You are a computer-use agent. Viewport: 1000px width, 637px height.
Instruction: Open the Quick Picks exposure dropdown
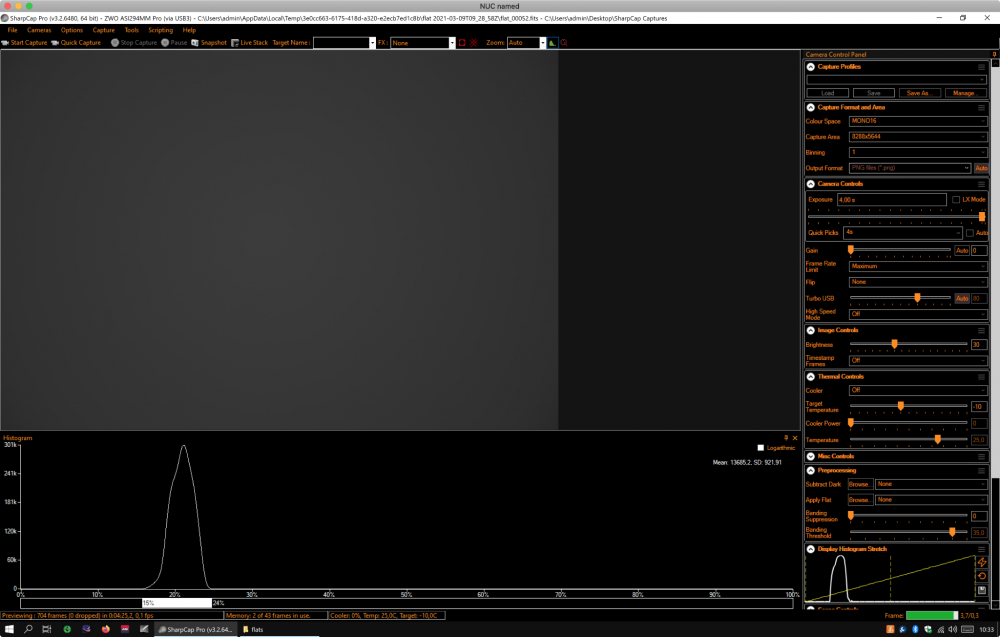pos(902,233)
